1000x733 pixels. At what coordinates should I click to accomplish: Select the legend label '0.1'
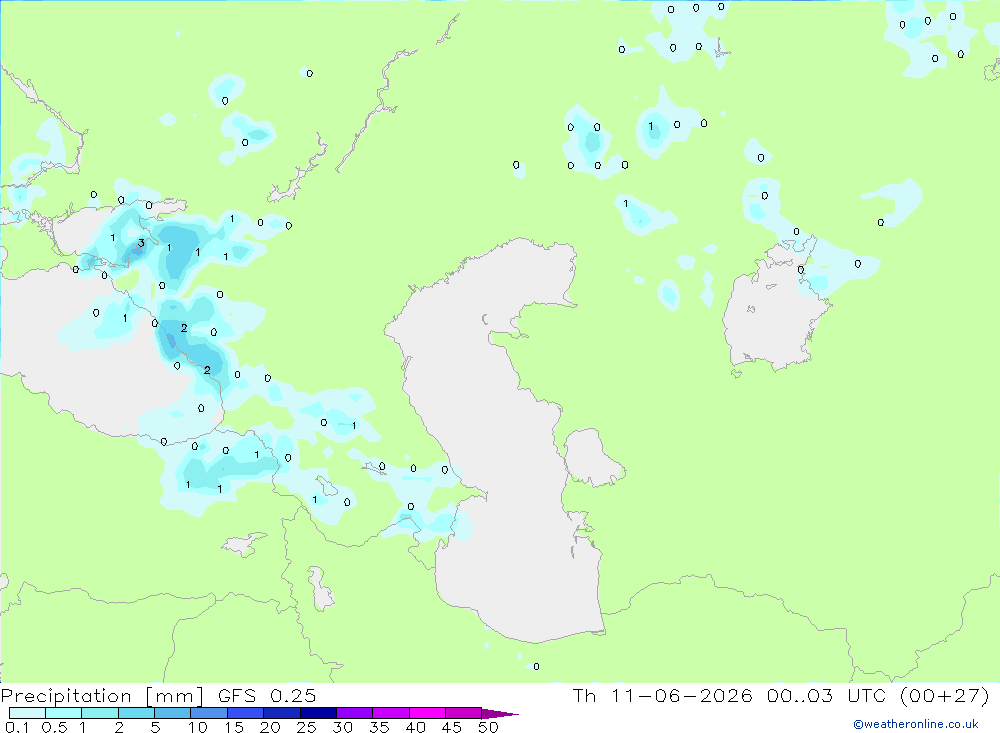(17, 727)
